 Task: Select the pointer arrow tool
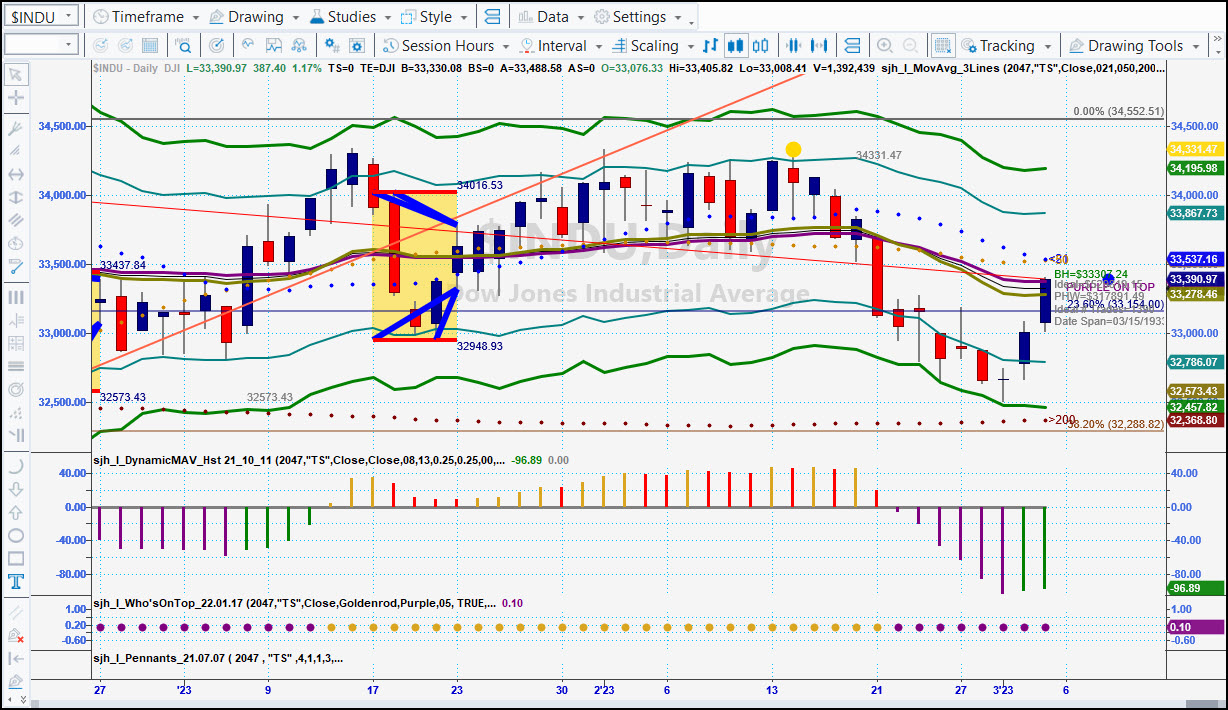click(16, 74)
